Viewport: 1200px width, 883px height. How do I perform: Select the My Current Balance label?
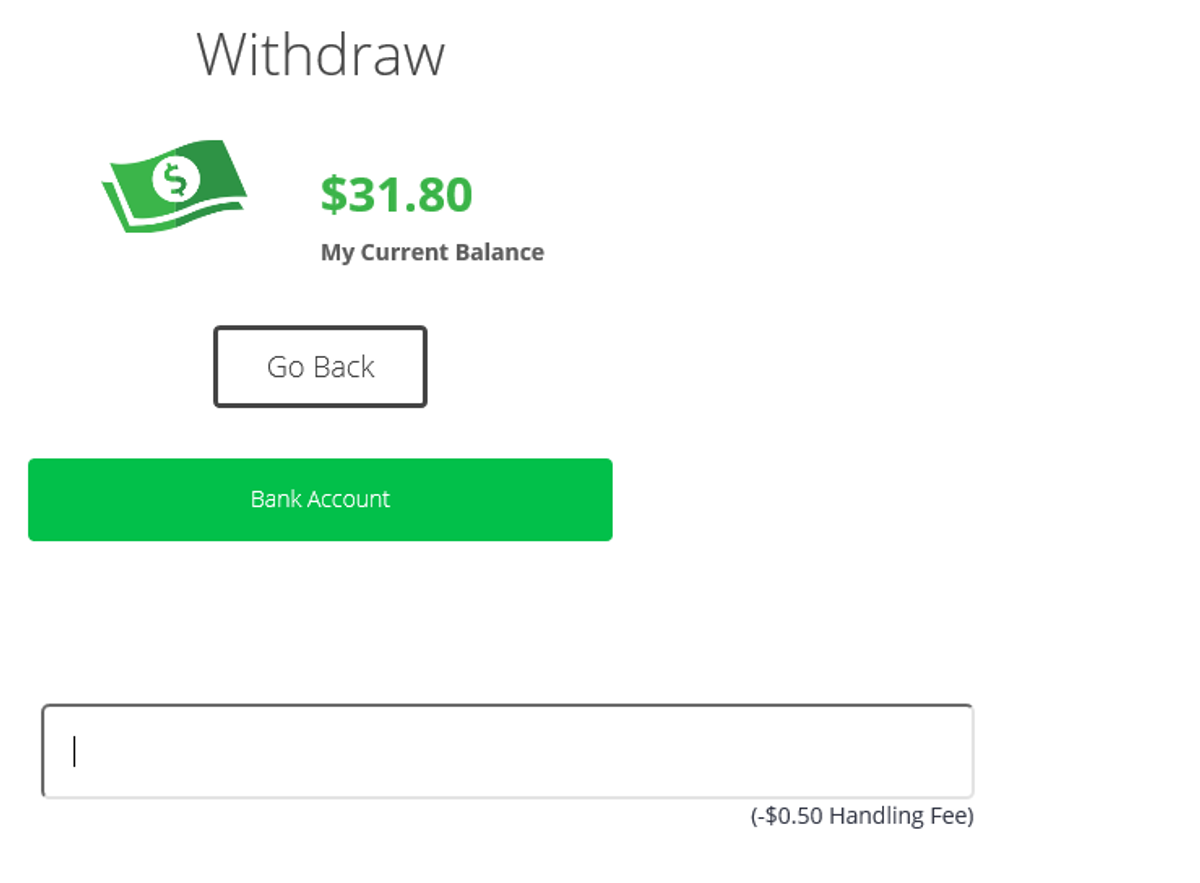[x=432, y=252]
